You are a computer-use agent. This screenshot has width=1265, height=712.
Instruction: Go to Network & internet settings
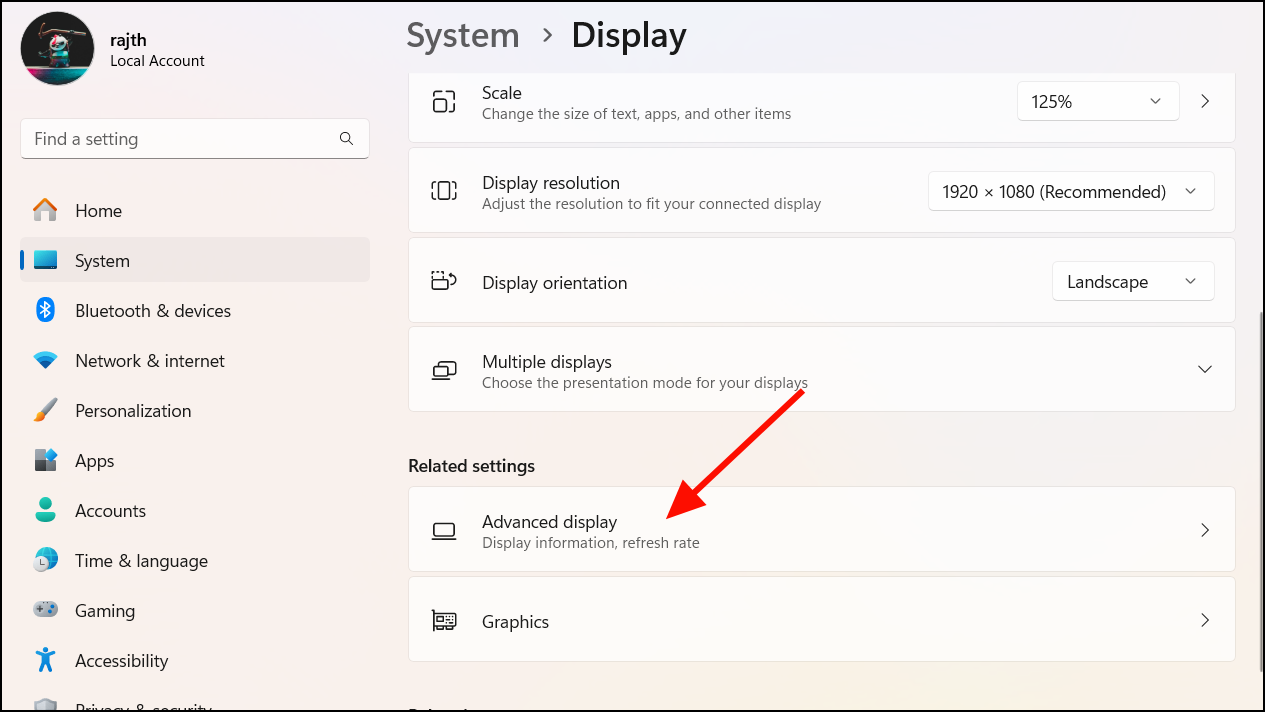[x=195, y=360]
